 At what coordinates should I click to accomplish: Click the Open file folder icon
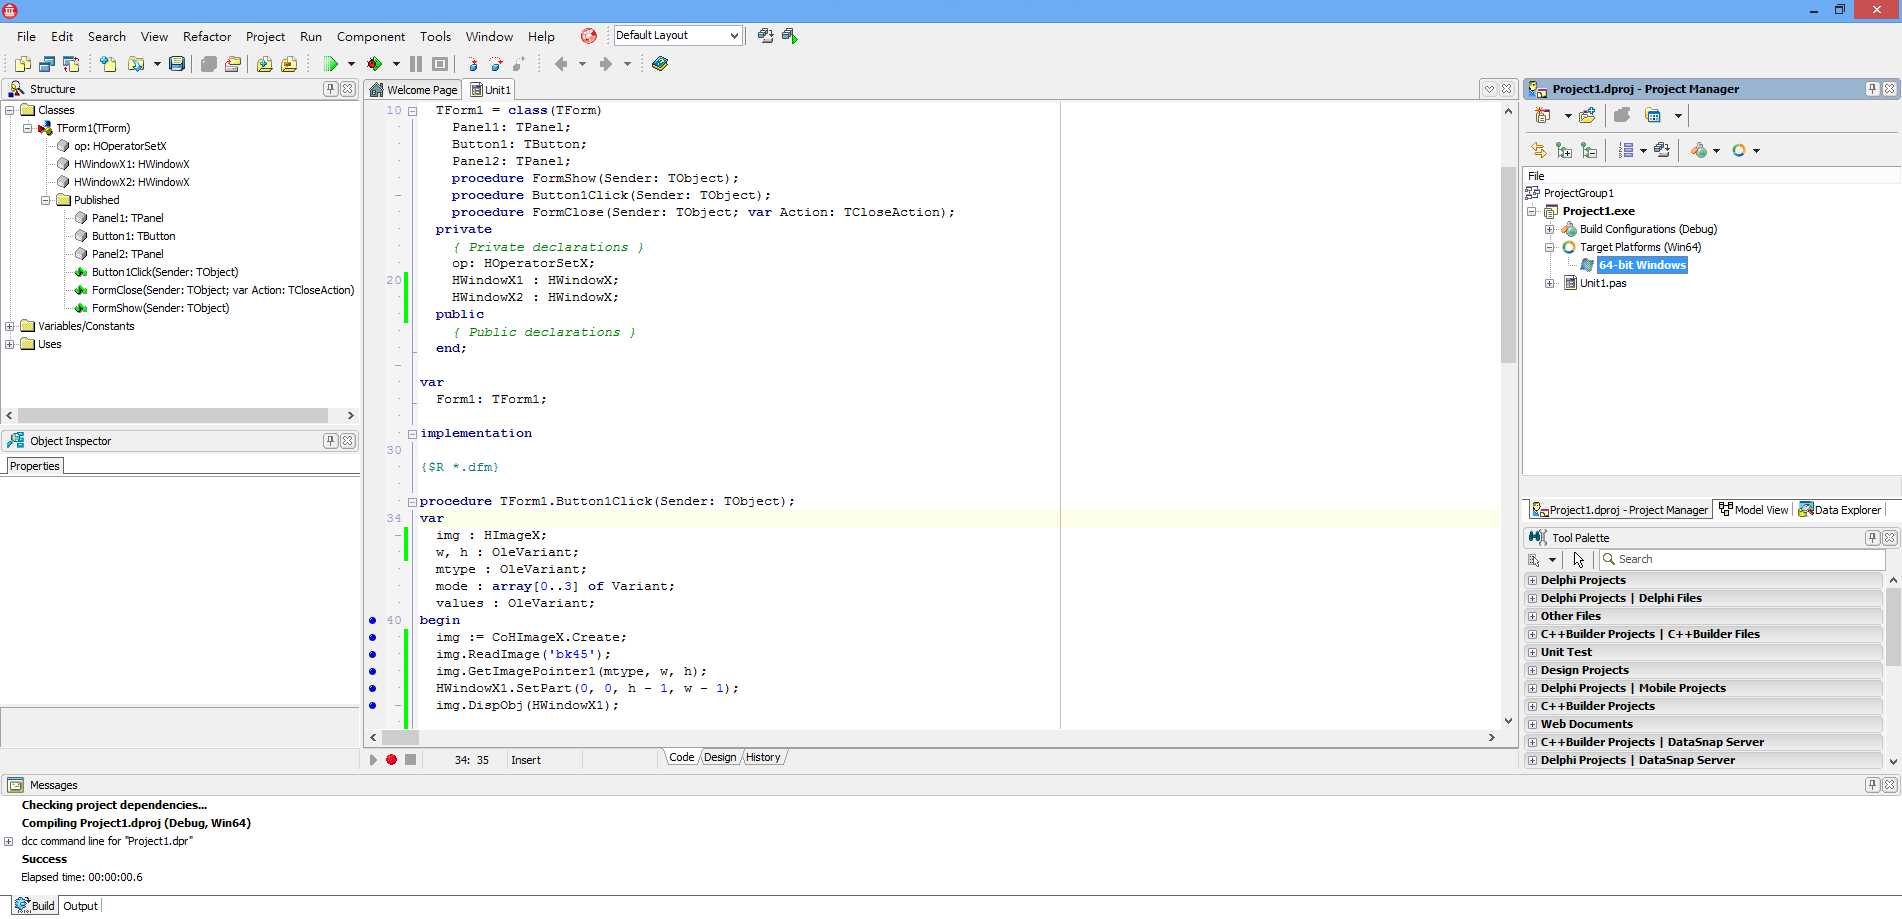[136, 64]
